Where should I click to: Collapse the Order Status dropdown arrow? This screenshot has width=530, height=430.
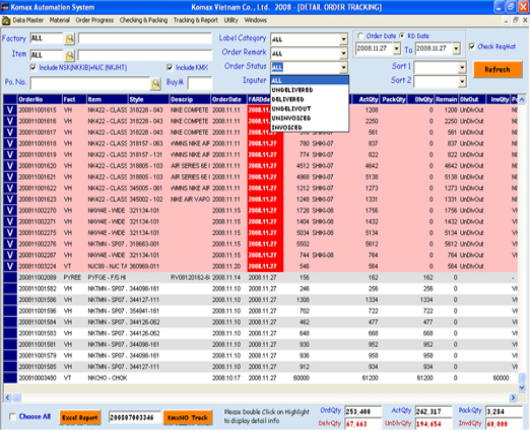(x=343, y=67)
